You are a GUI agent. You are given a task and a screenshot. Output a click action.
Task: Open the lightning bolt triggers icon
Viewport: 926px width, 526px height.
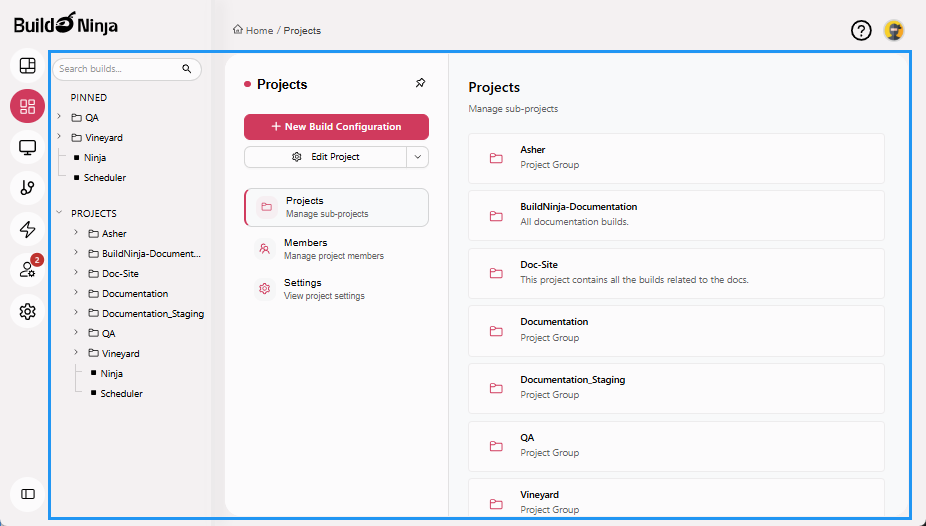pos(27,229)
